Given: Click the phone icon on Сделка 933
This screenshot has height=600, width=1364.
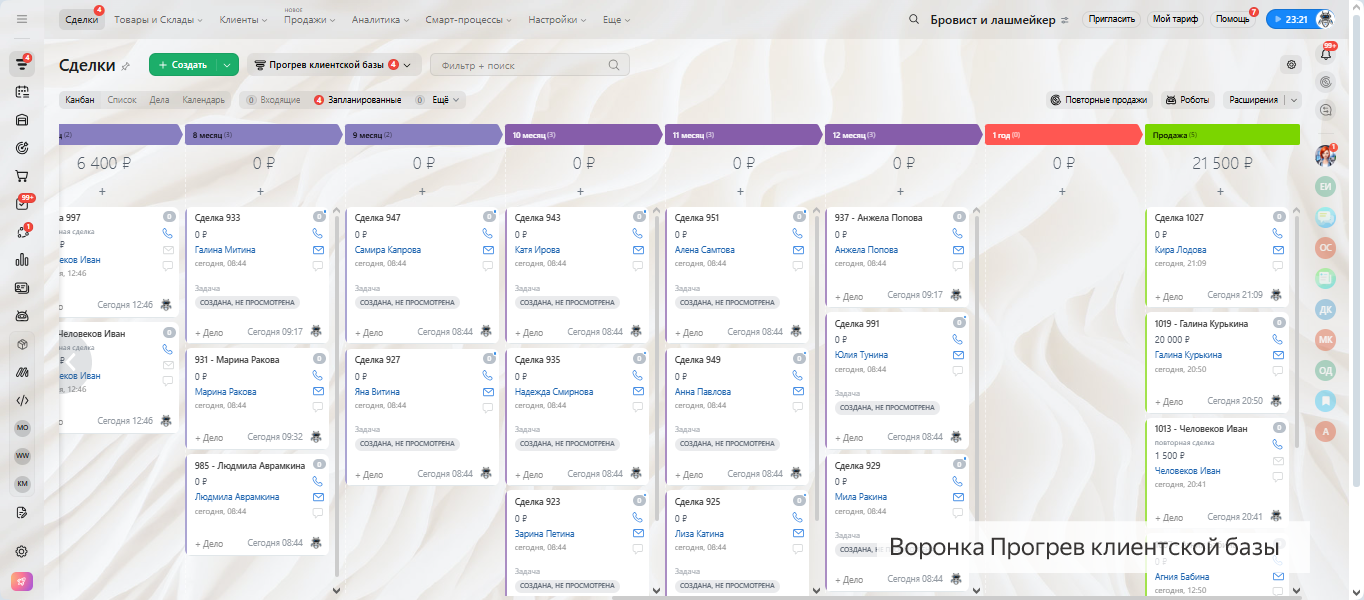Looking at the screenshot, I should coord(318,233).
